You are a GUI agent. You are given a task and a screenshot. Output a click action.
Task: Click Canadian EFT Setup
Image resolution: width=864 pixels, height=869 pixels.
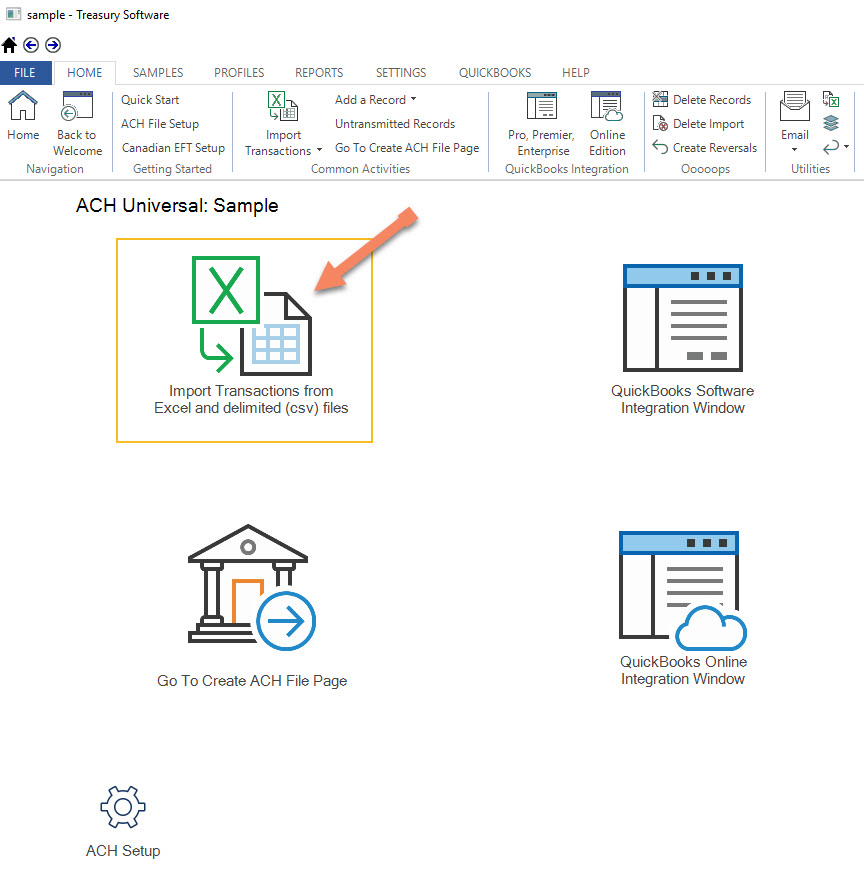click(173, 147)
